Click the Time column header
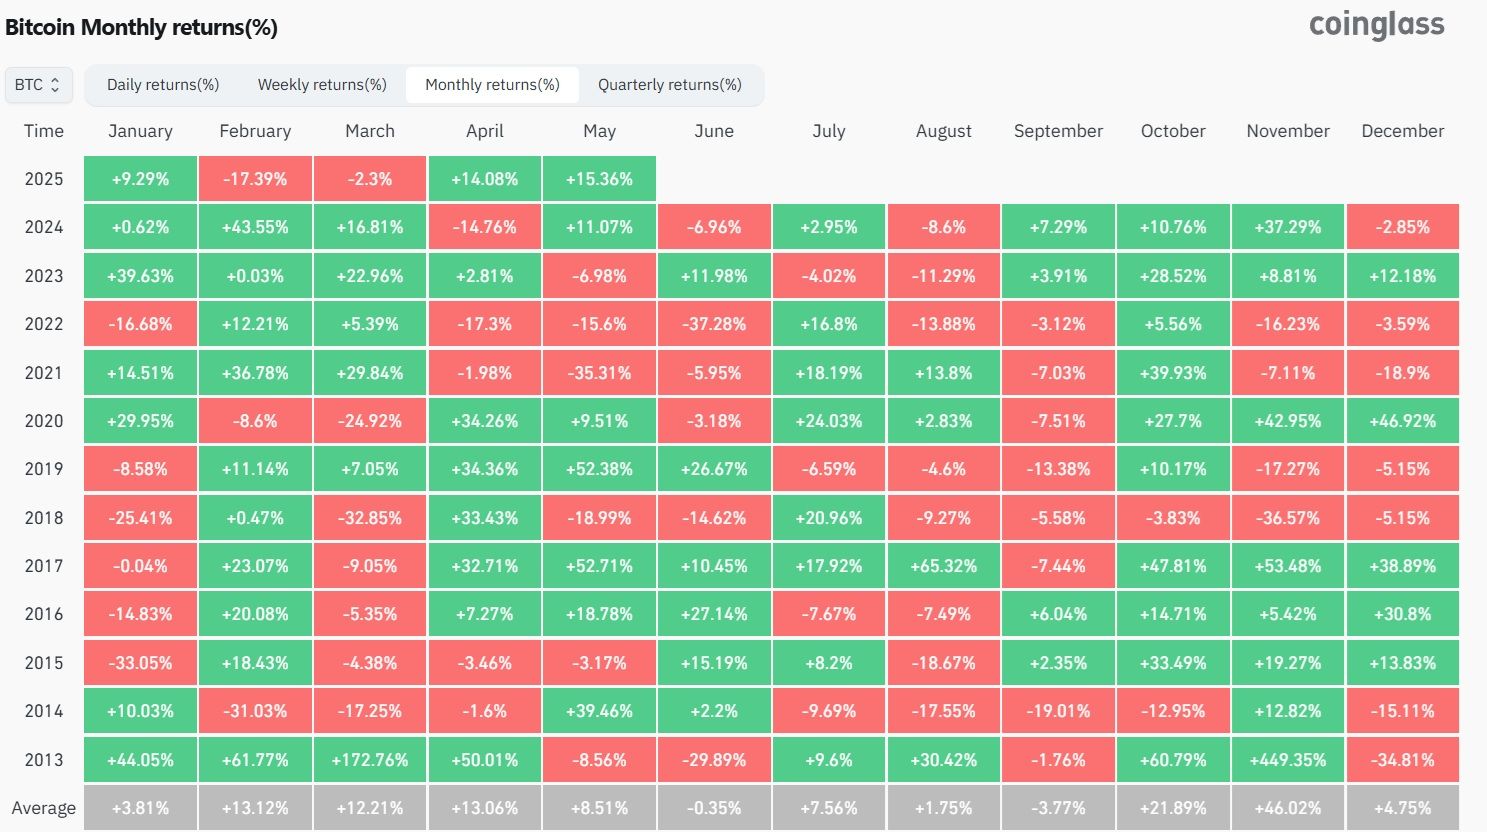1487x832 pixels. 44,131
